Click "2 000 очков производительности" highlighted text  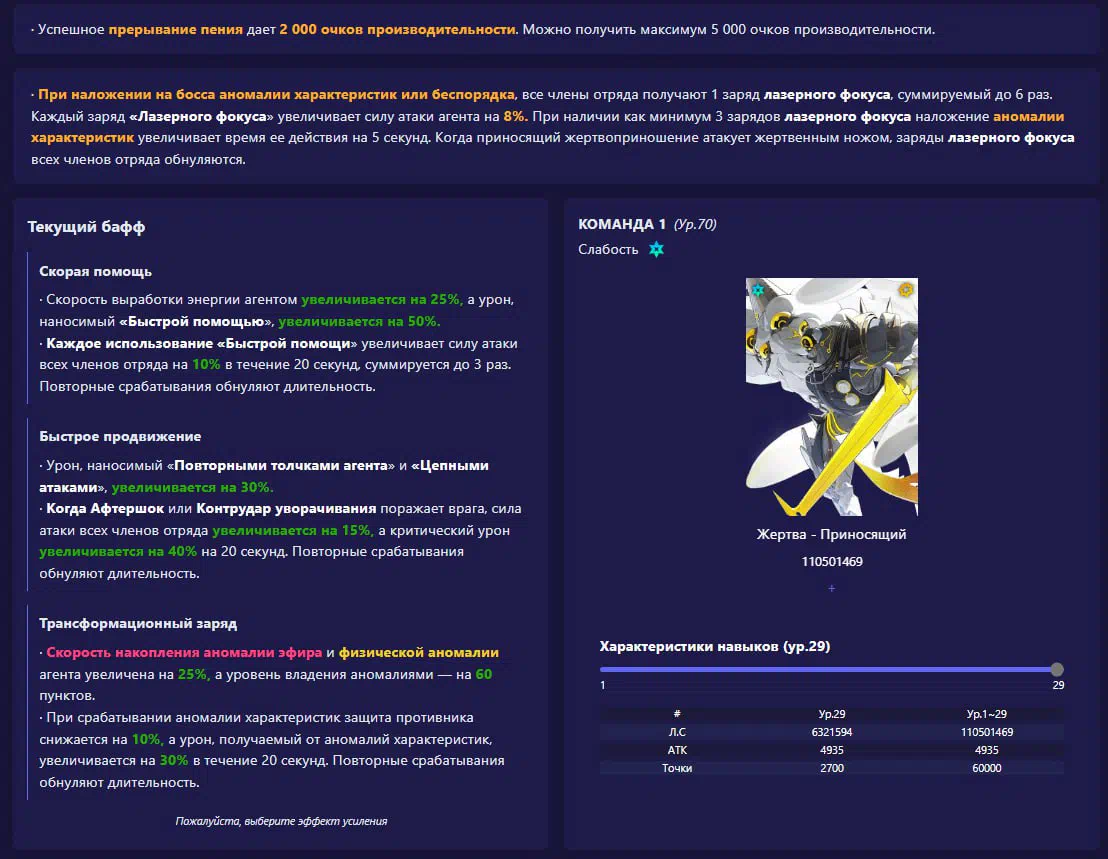coord(397,30)
